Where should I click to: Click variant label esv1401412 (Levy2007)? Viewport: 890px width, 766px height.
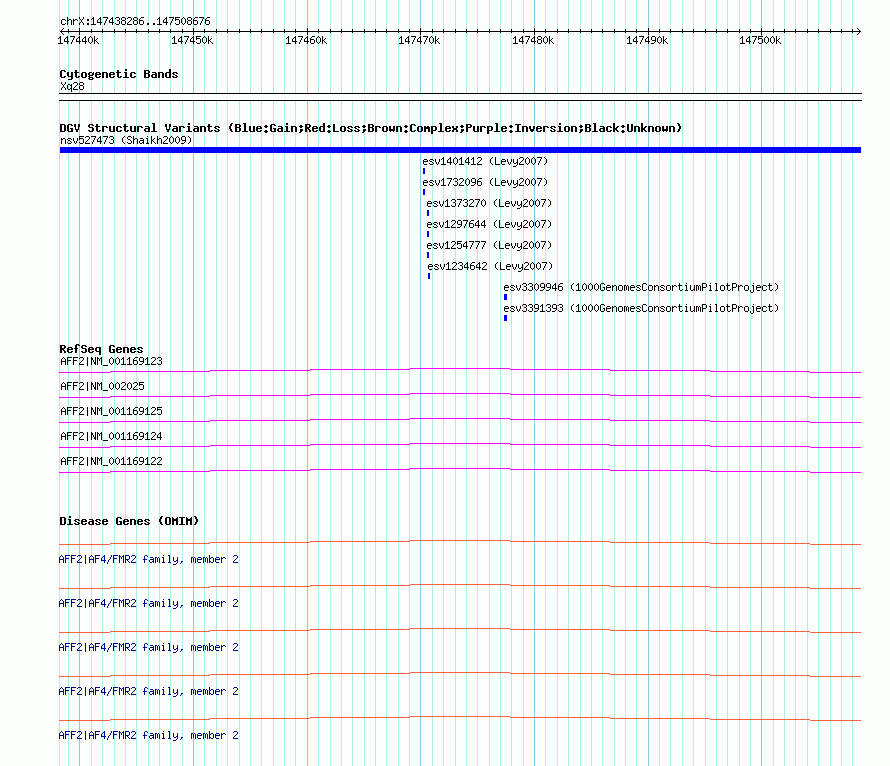485,161
